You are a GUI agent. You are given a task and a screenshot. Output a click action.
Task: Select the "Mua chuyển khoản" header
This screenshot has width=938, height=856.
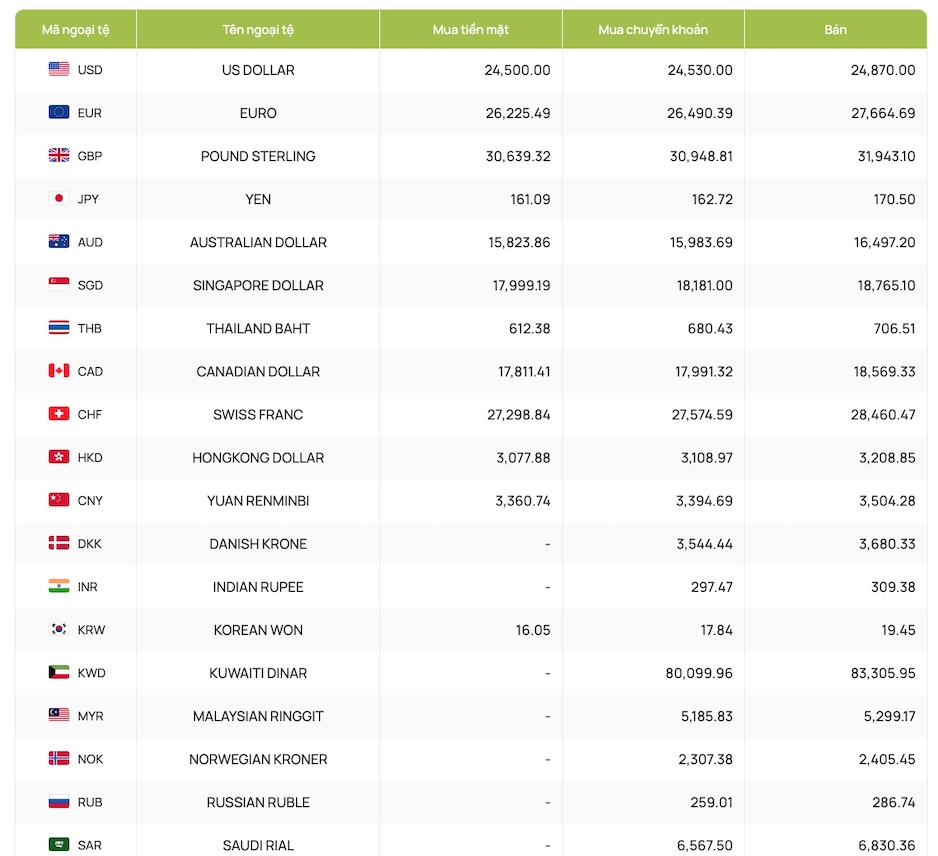[x=653, y=30]
